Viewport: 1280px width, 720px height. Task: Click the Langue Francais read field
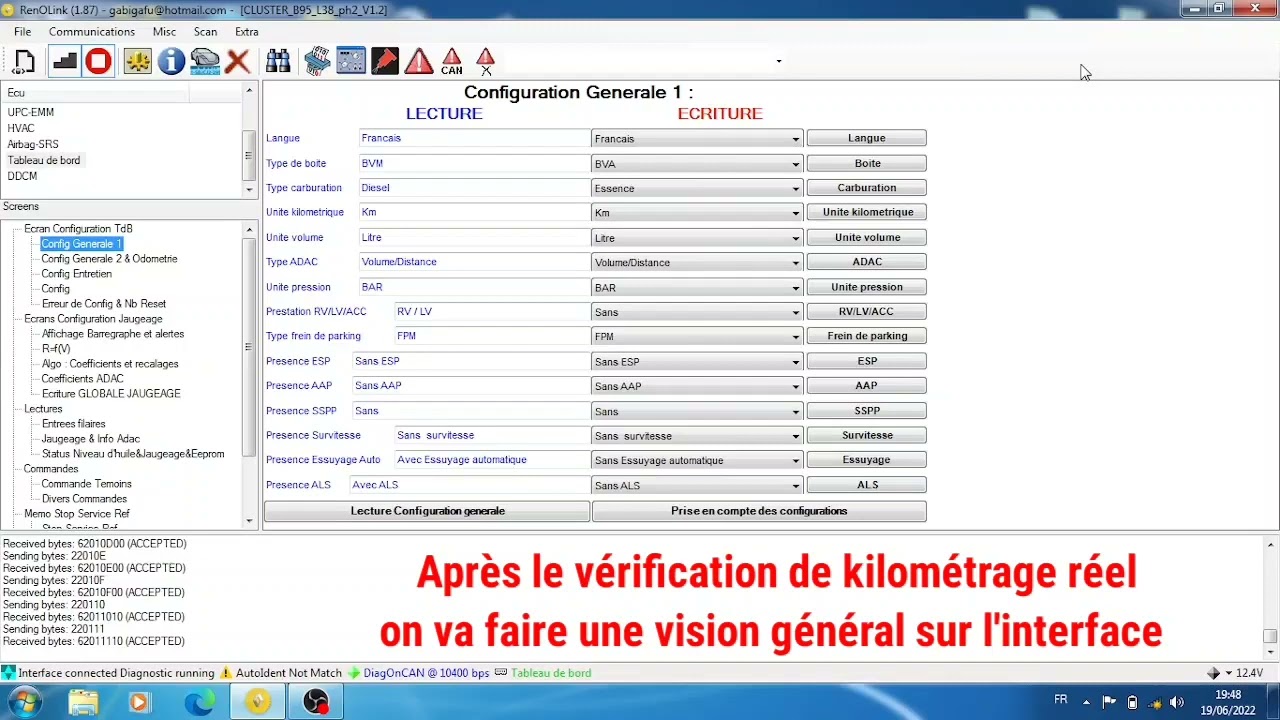(x=473, y=138)
